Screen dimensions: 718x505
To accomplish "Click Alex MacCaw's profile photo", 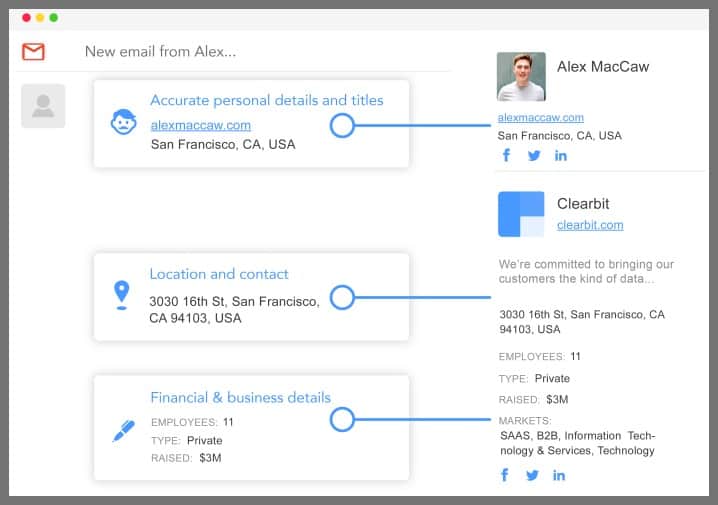I will click(x=521, y=77).
